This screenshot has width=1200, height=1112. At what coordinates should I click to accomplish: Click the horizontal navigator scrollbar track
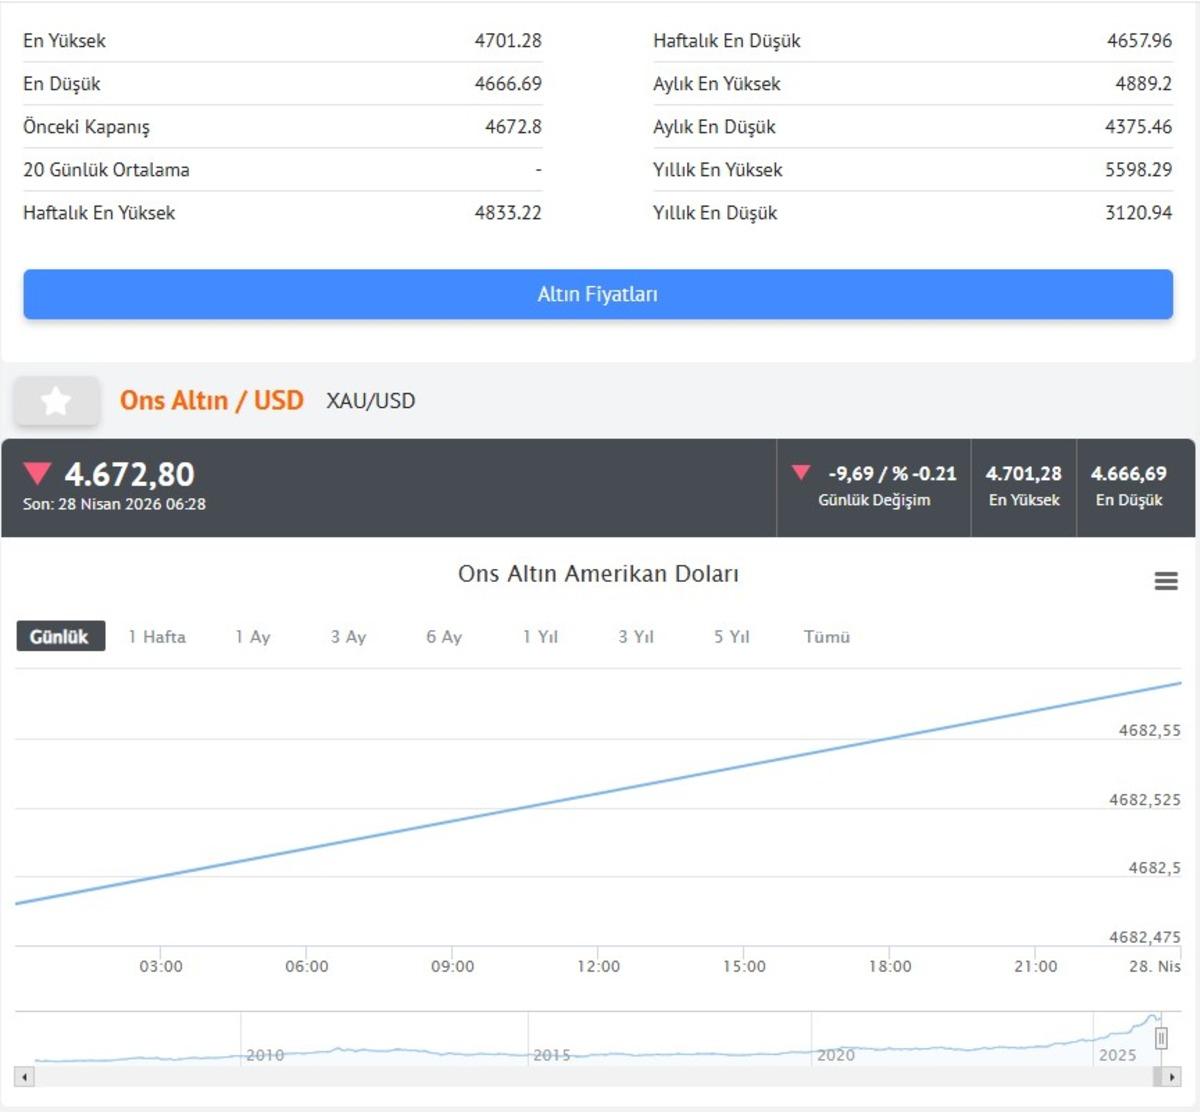(x=600, y=1077)
